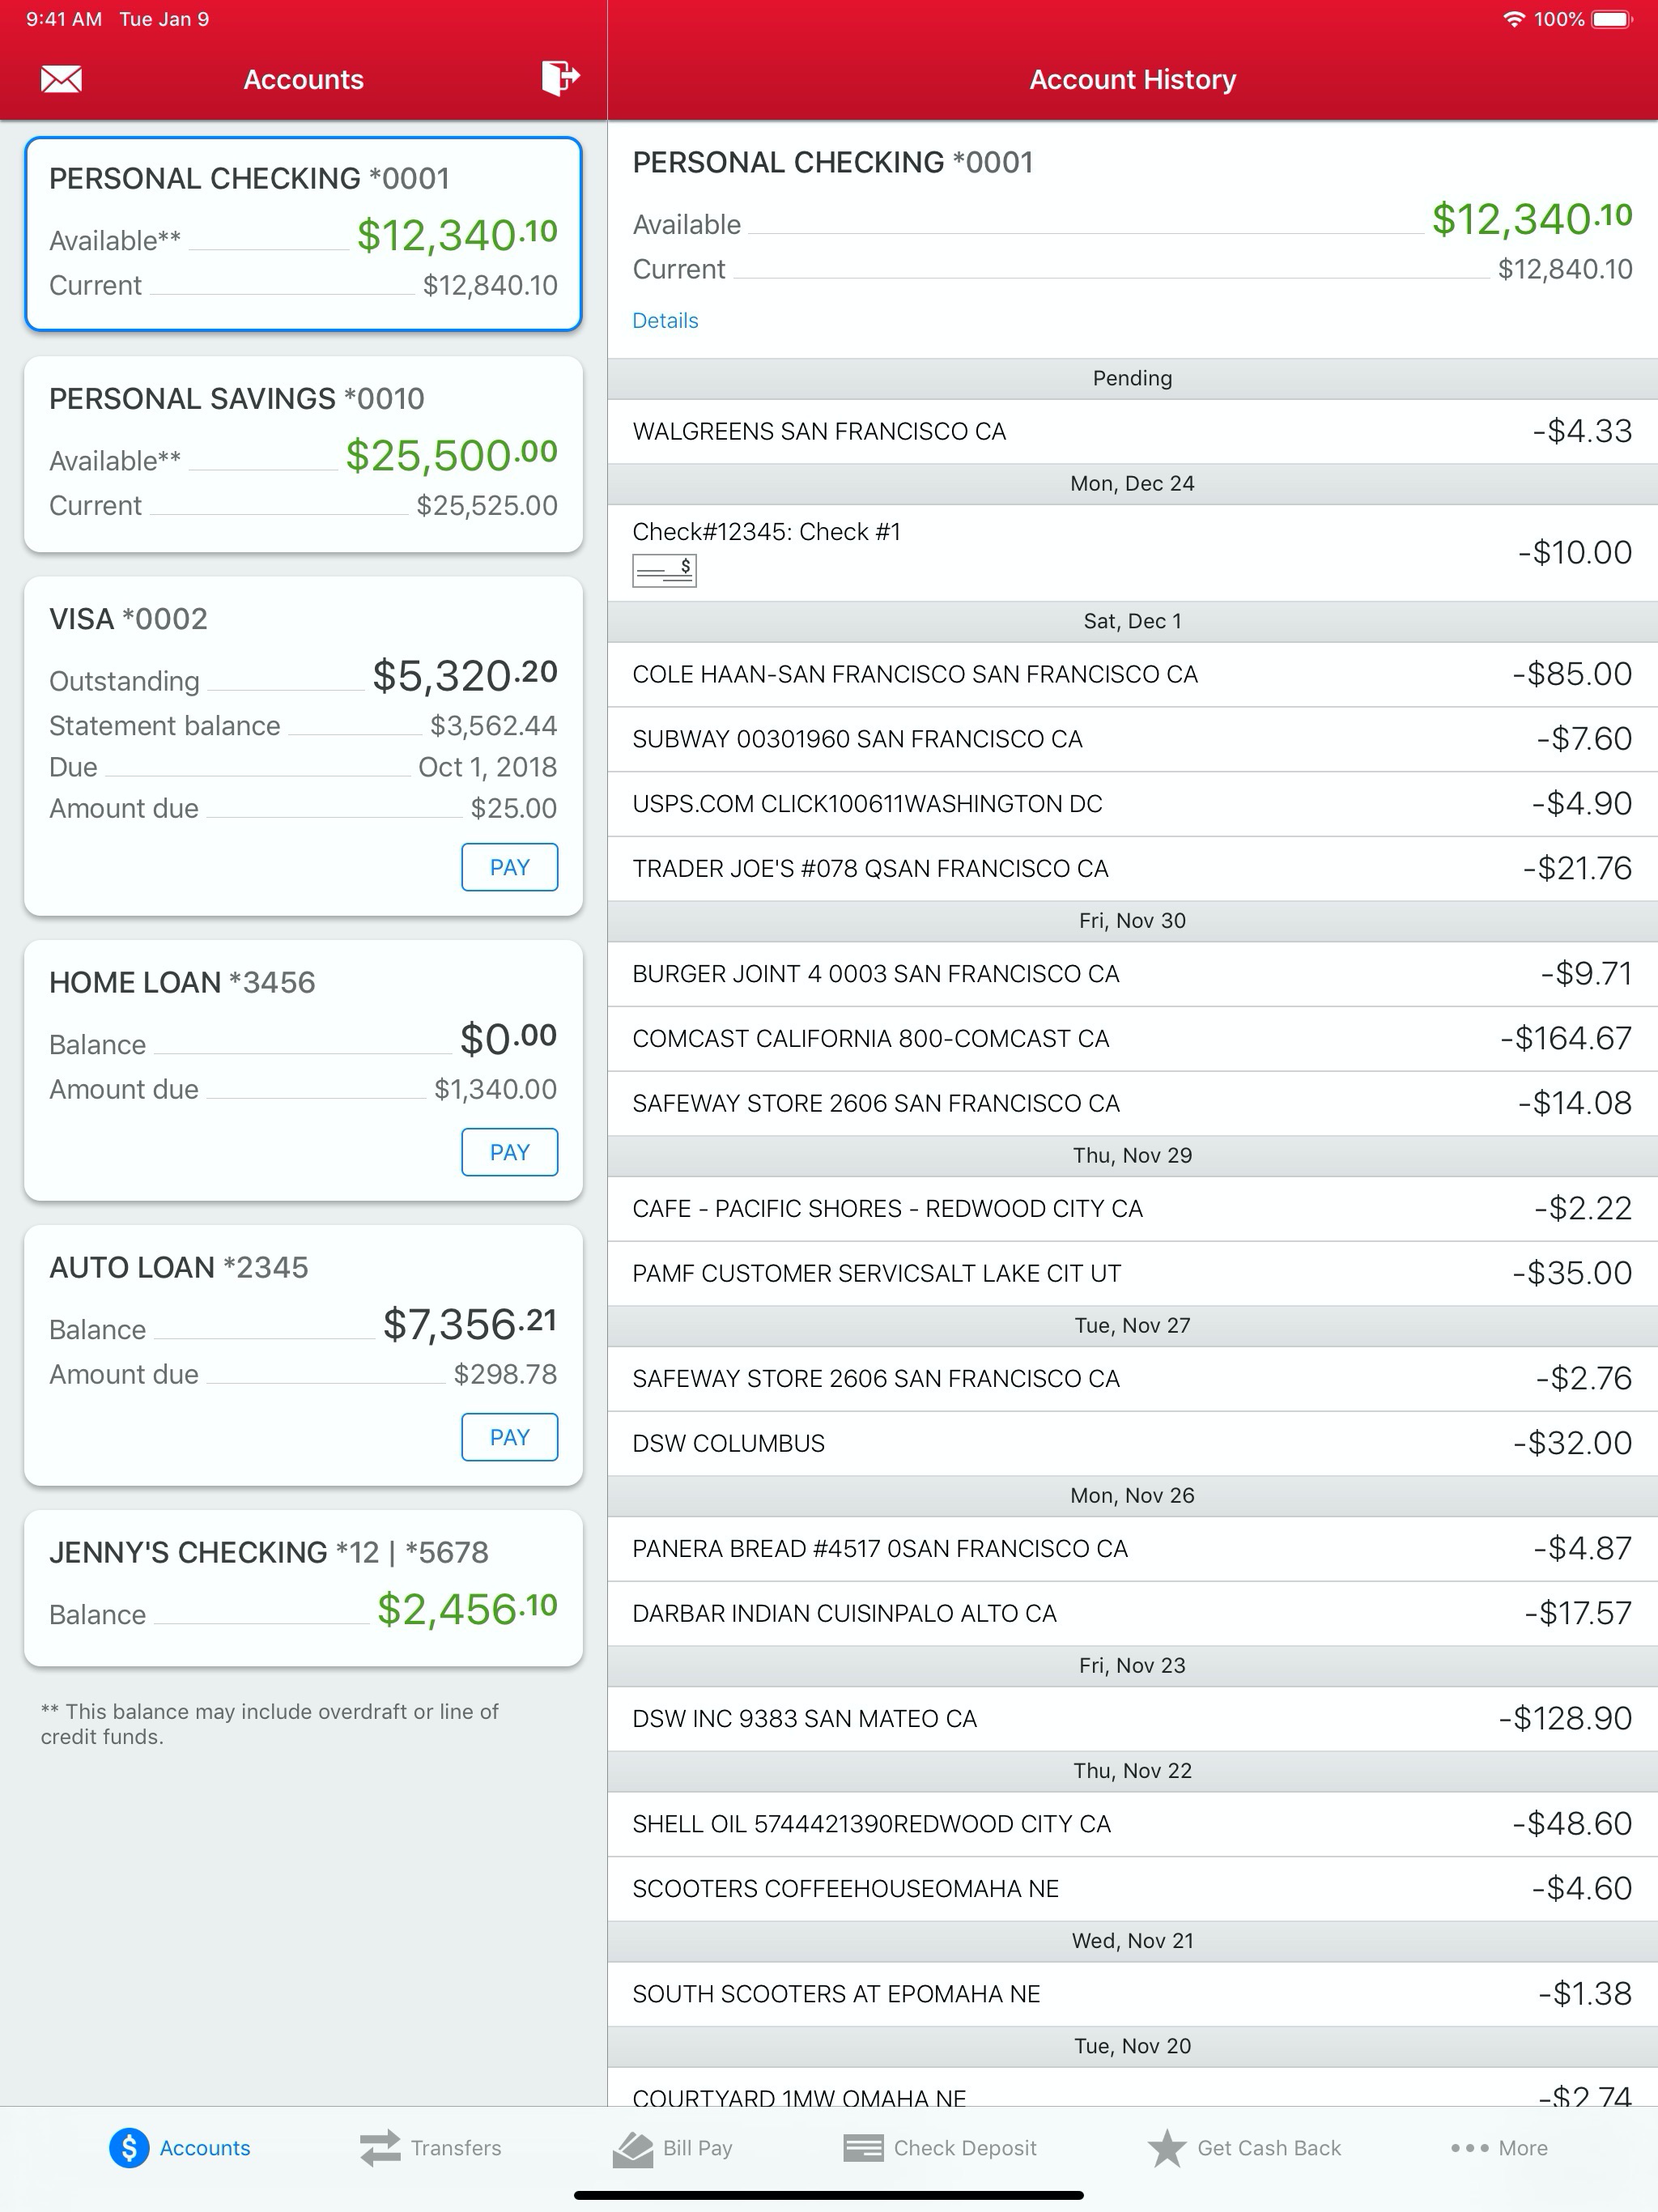The height and width of the screenshot is (2212, 1658).
Task: Open the BURGER JOINT 4 0003 transaction
Action: 1132,974
